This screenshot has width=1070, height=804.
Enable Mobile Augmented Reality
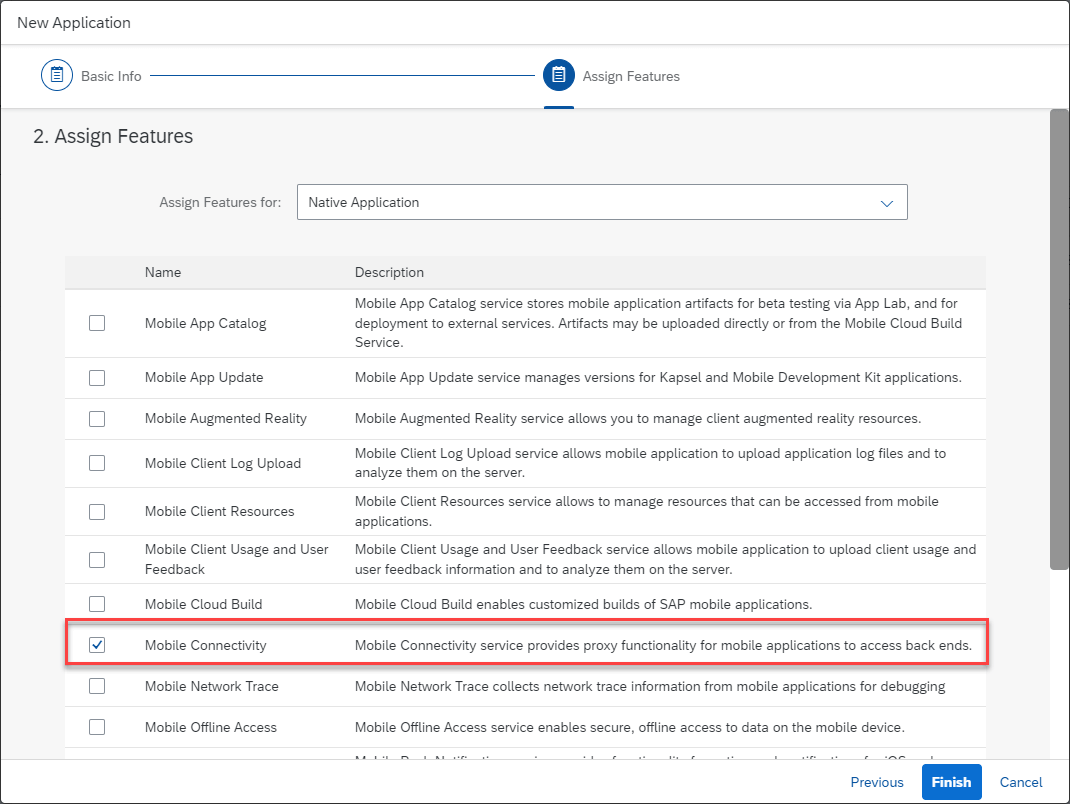pos(97,418)
